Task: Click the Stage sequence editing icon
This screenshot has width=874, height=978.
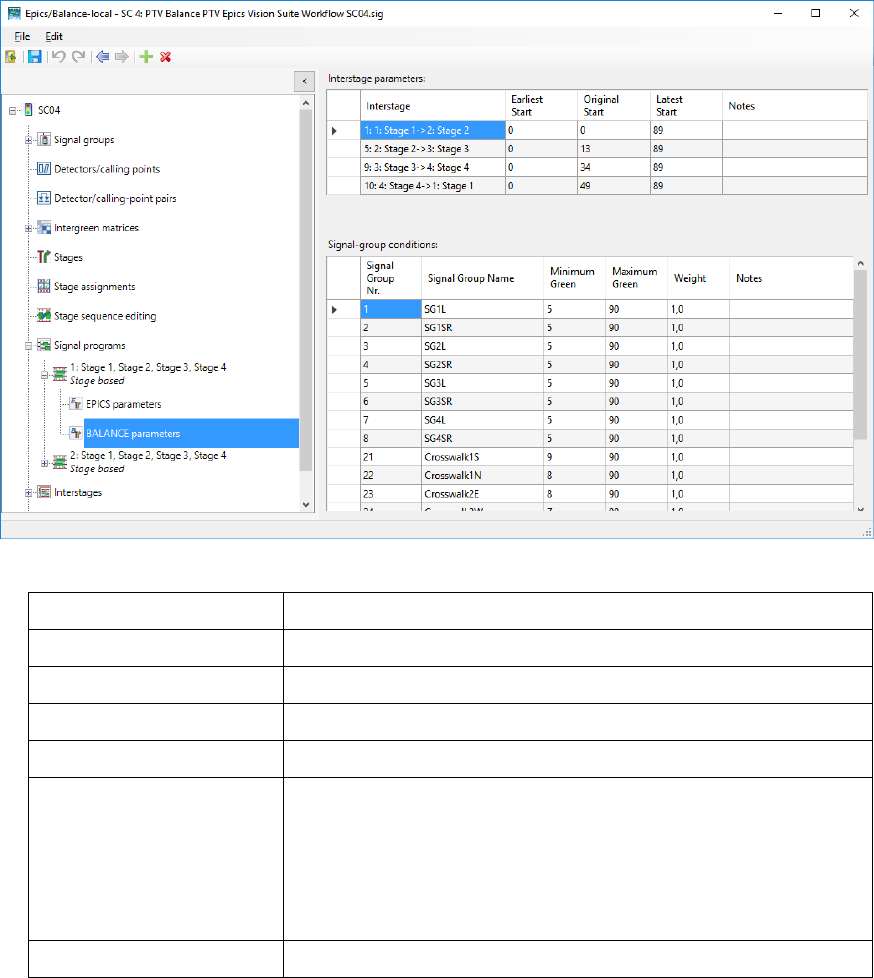Action: [44, 316]
